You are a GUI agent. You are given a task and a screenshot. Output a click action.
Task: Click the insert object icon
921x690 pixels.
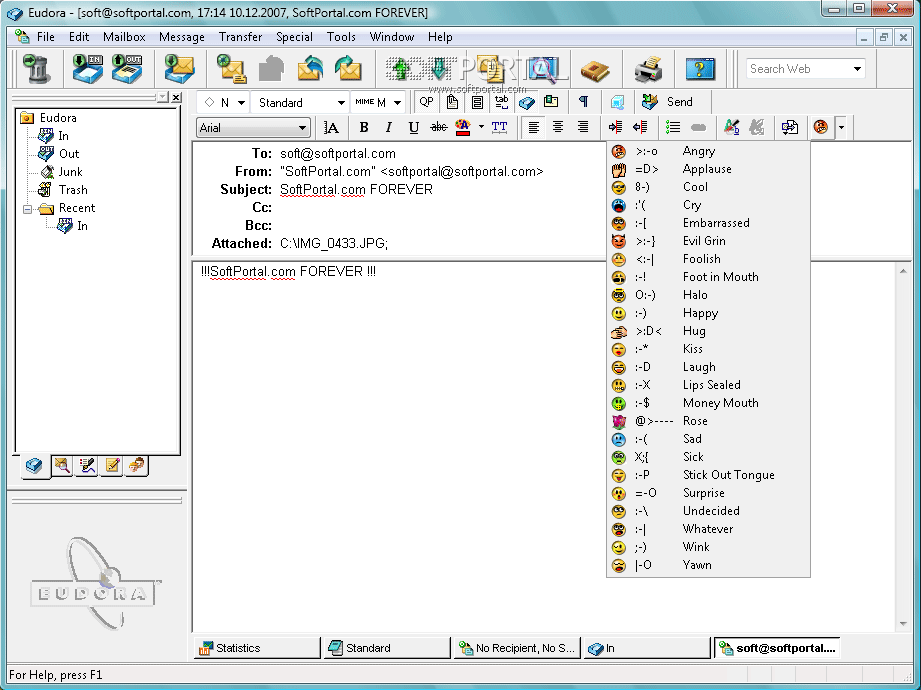pos(790,127)
